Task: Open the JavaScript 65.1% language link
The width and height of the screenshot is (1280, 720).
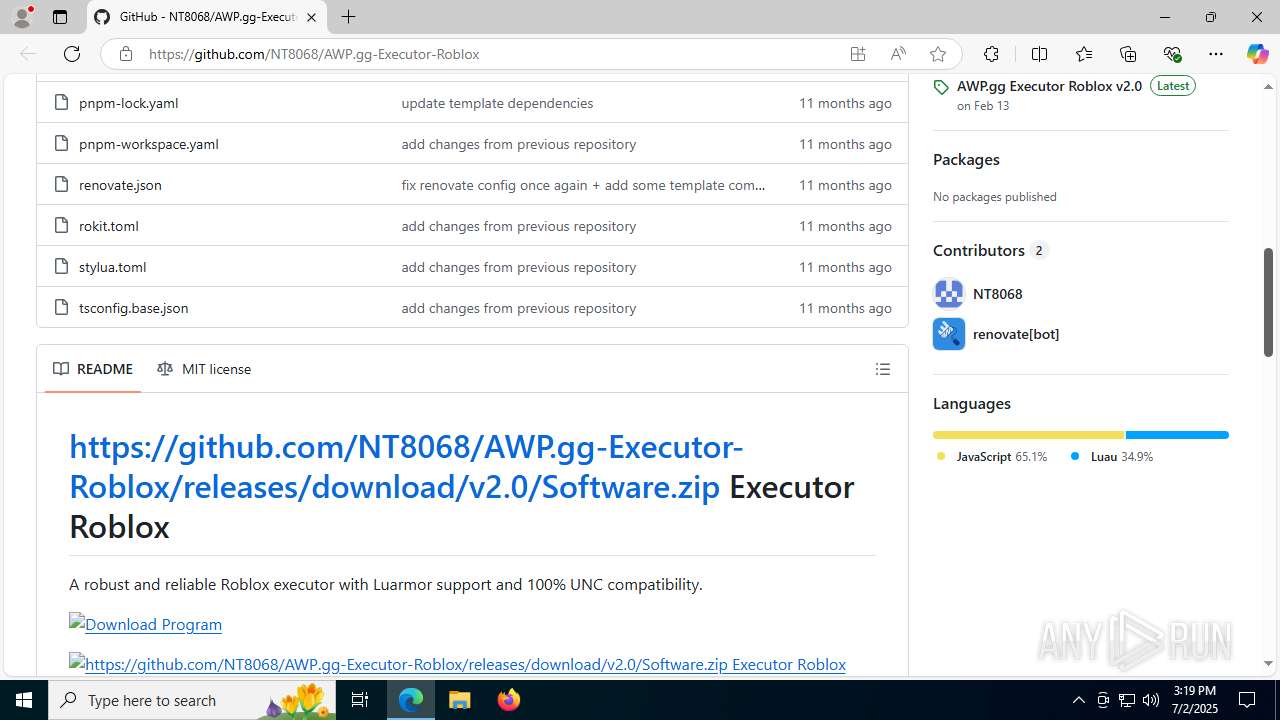Action: 992,457
